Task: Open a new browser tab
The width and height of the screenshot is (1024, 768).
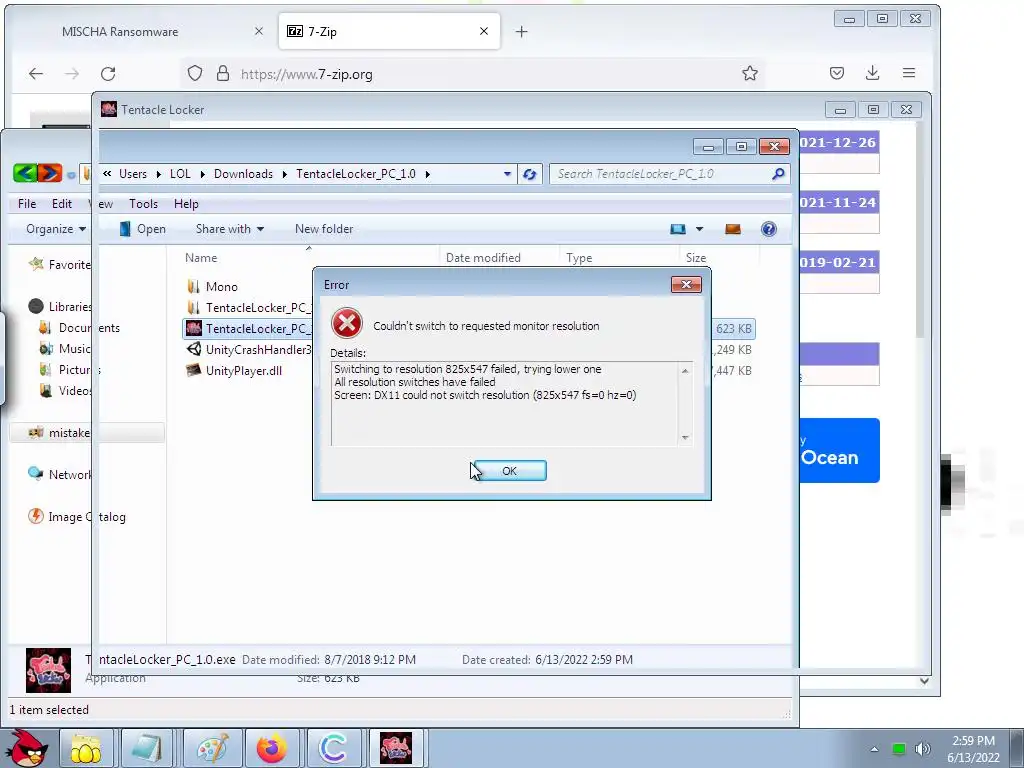Action: coord(521,31)
